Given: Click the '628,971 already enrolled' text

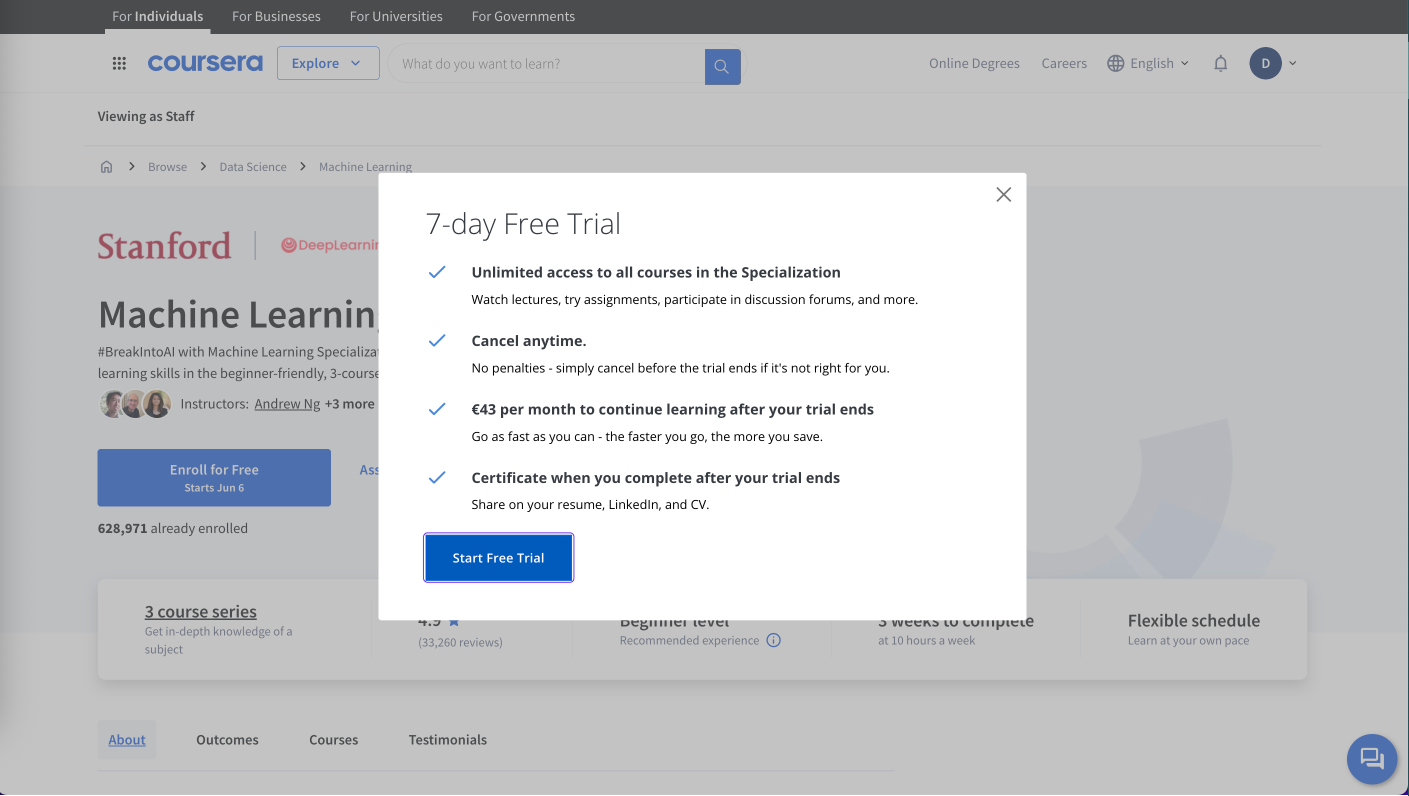Looking at the screenshot, I should coord(172,528).
